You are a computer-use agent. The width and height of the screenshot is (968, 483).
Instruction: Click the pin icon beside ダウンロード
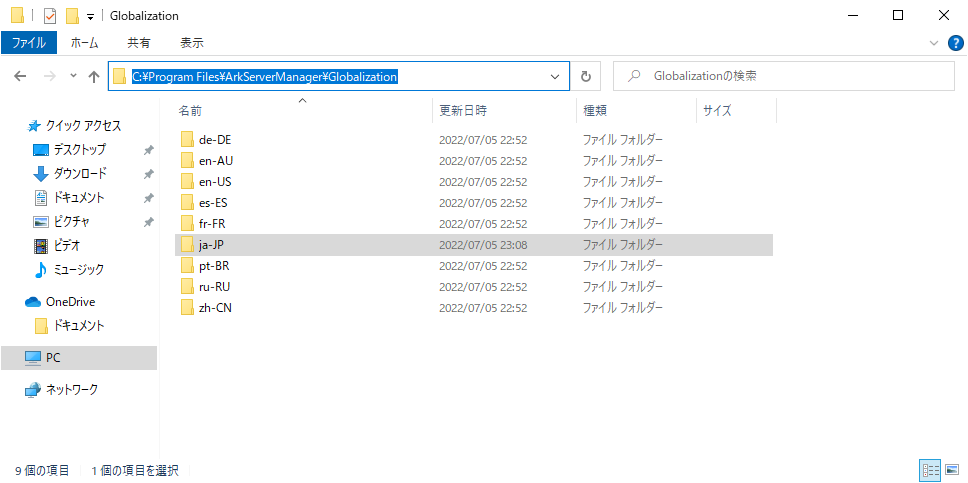(148, 174)
